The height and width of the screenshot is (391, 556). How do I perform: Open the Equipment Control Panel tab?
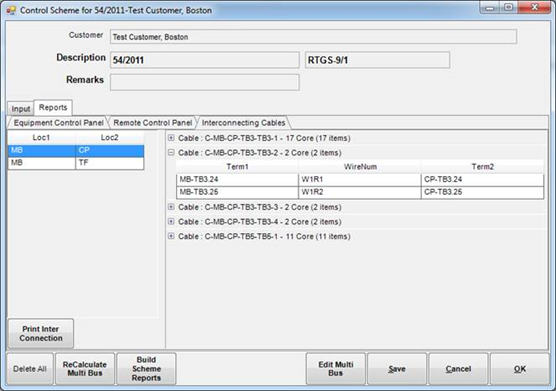[x=59, y=123]
